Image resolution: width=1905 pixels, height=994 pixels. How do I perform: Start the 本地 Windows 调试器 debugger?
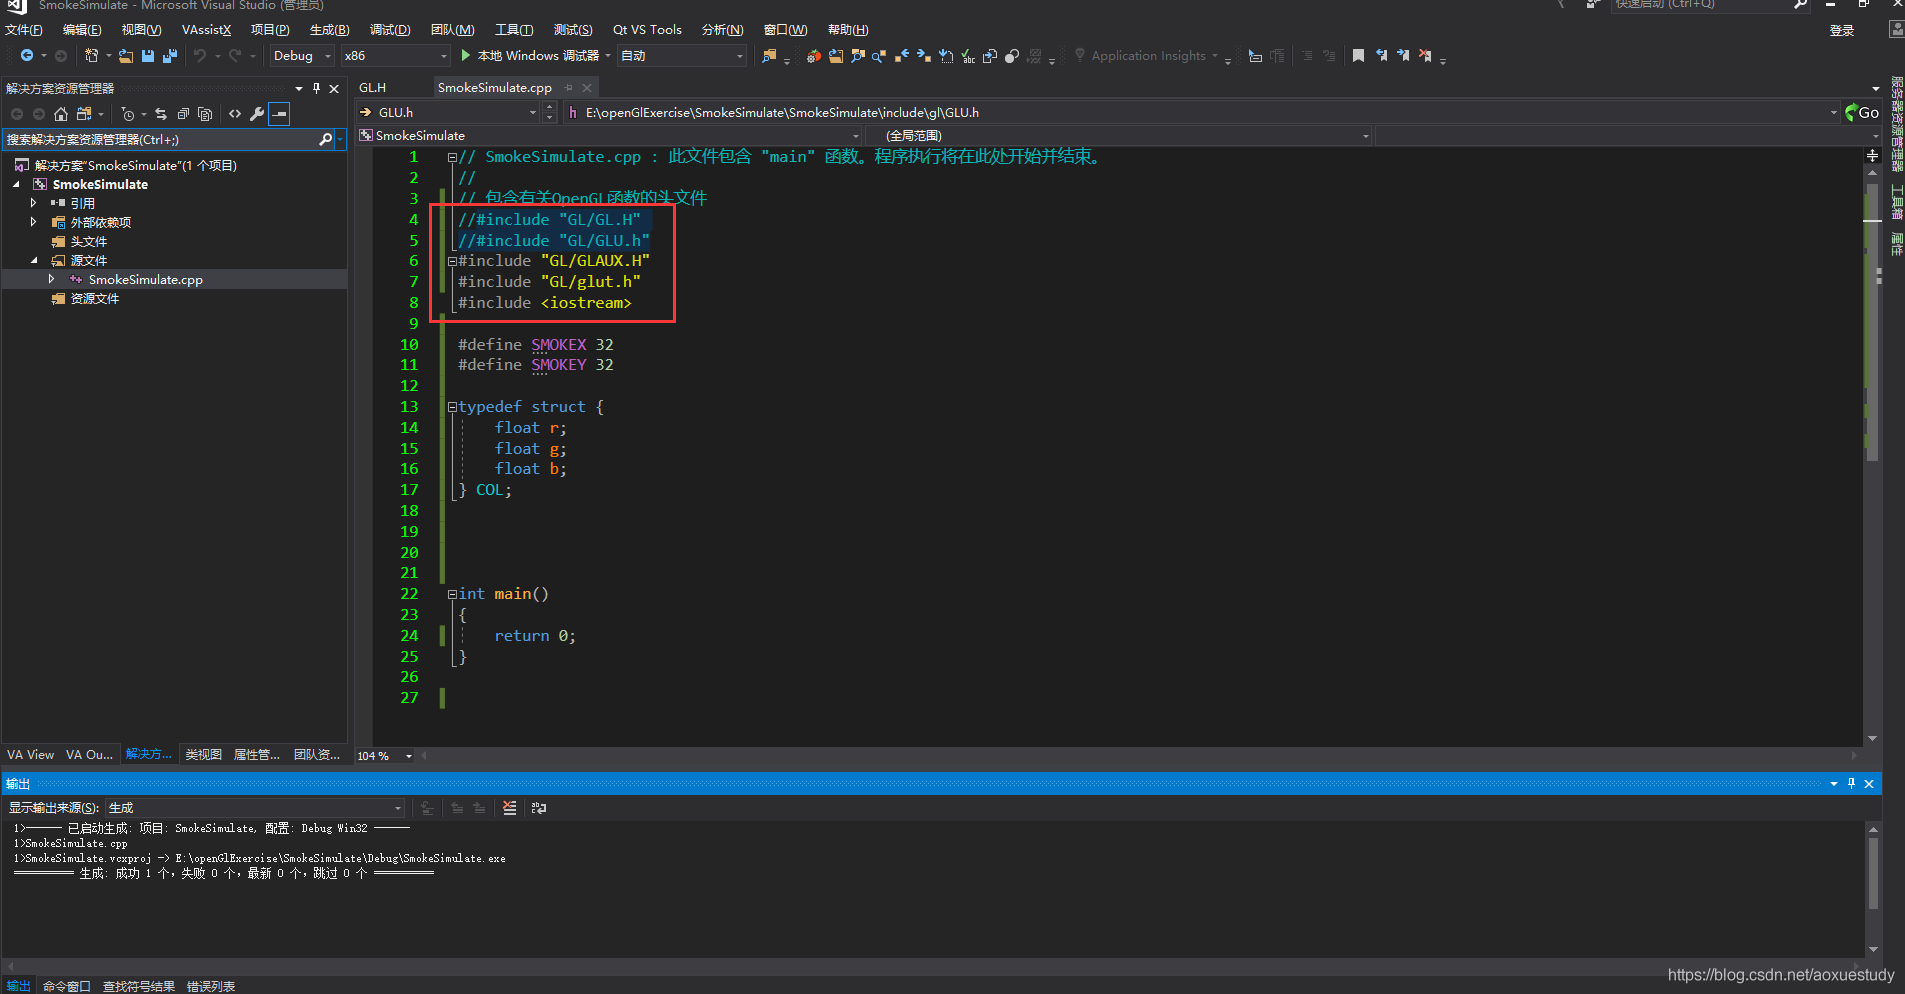(x=529, y=56)
